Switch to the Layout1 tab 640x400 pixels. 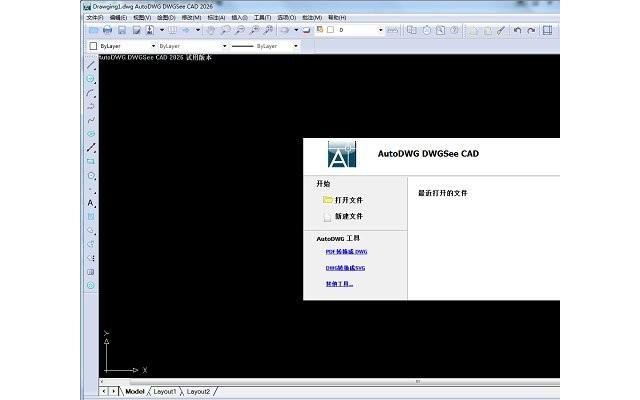[164, 391]
